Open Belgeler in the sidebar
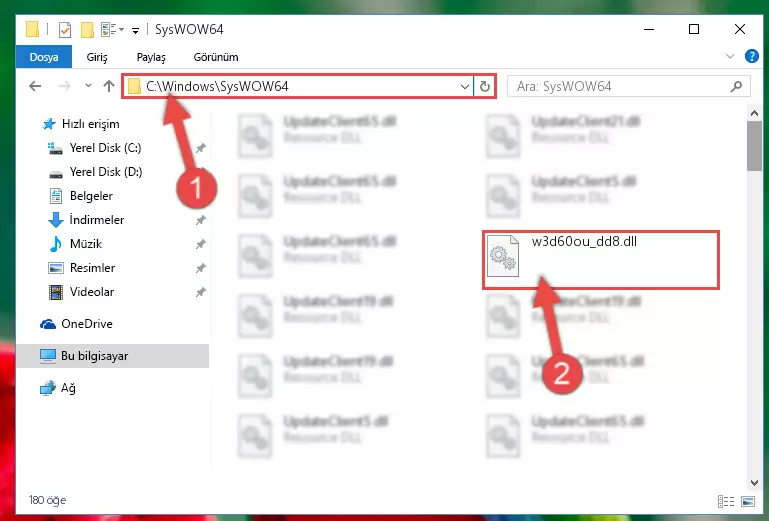 tap(91, 196)
